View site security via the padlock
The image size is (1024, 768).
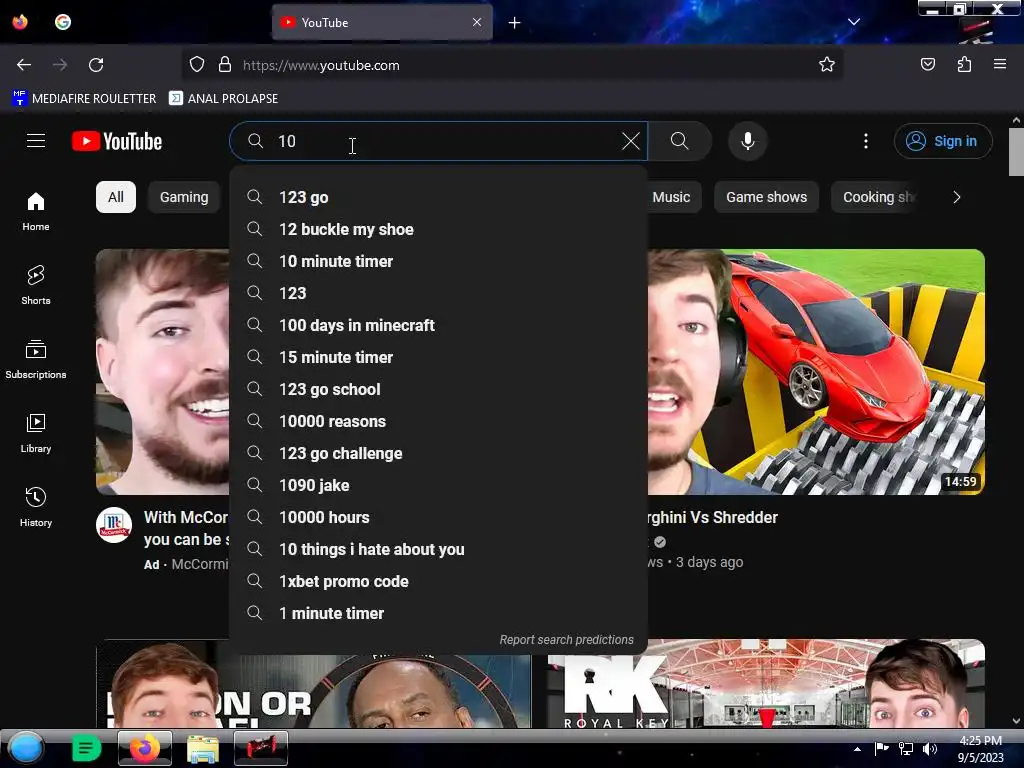point(225,65)
